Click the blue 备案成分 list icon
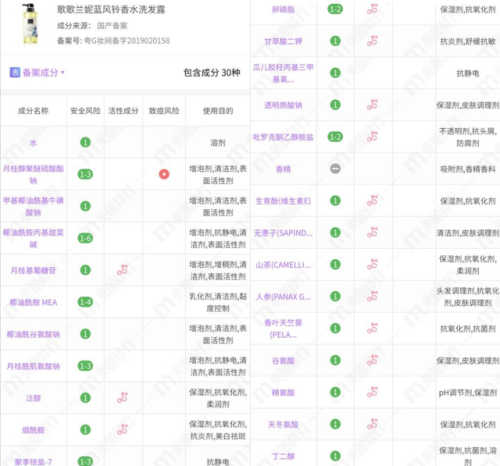Screen dimensions: 500x466 pyautogui.click(x=15, y=72)
